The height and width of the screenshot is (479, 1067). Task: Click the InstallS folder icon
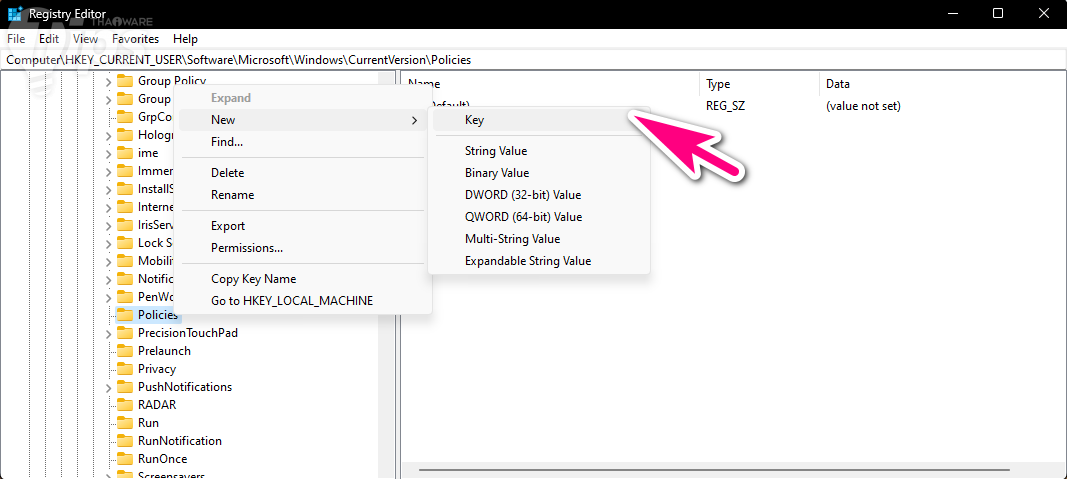click(125, 188)
